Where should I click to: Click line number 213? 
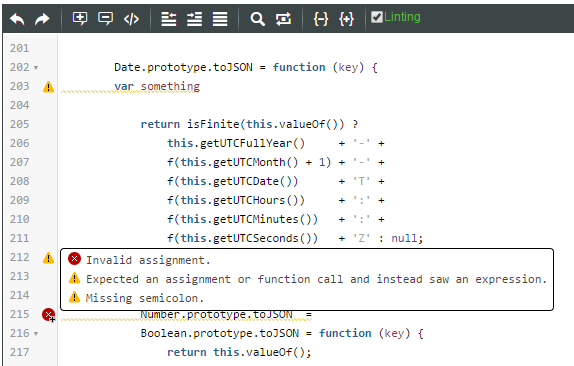click(19, 276)
